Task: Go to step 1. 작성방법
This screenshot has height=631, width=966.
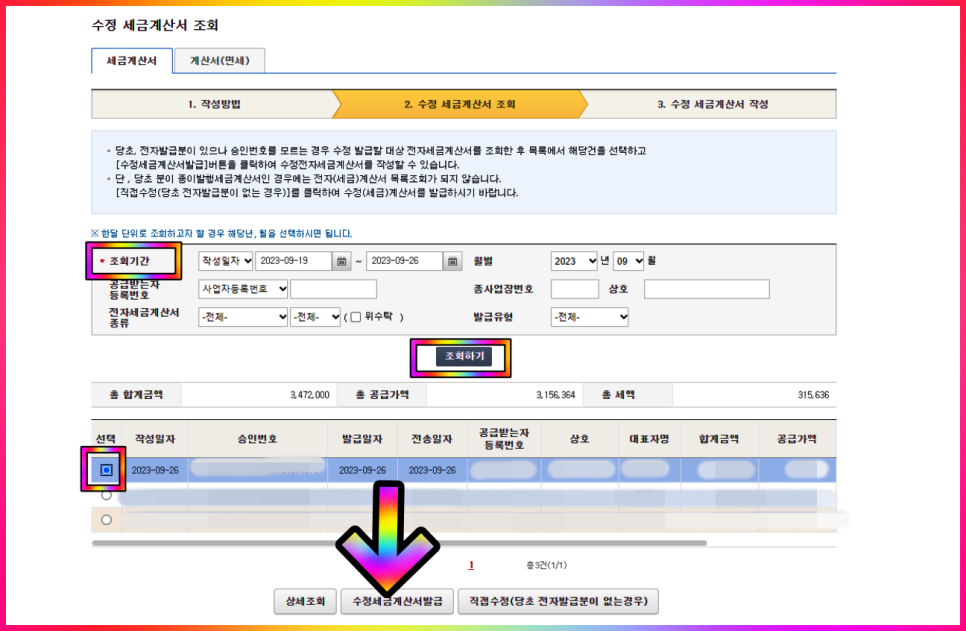Action: pyautogui.click(x=213, y=104)
